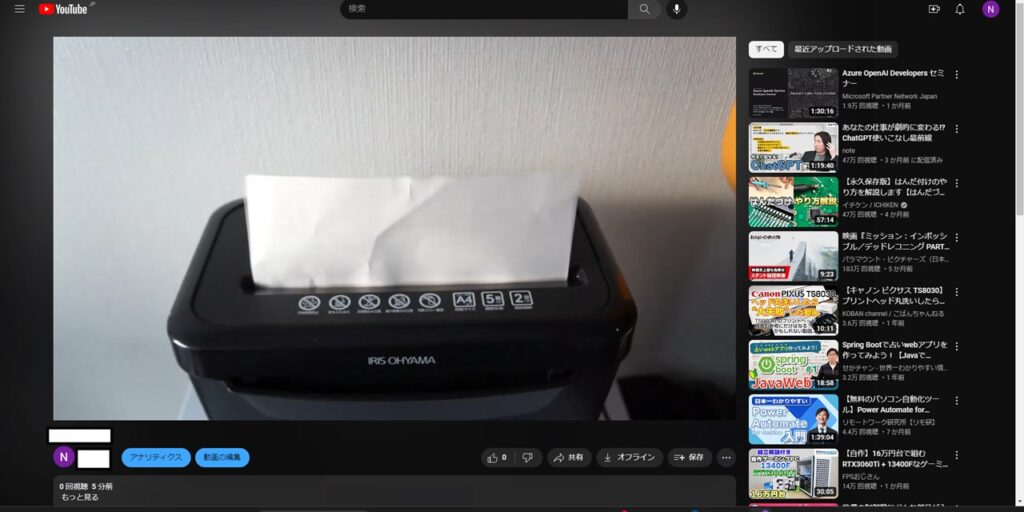The height and width of the screenshot is (512, 1024).
Task: Open Canon PIXUS TS8030 video thumbnail
Action: tap(793, 310)
